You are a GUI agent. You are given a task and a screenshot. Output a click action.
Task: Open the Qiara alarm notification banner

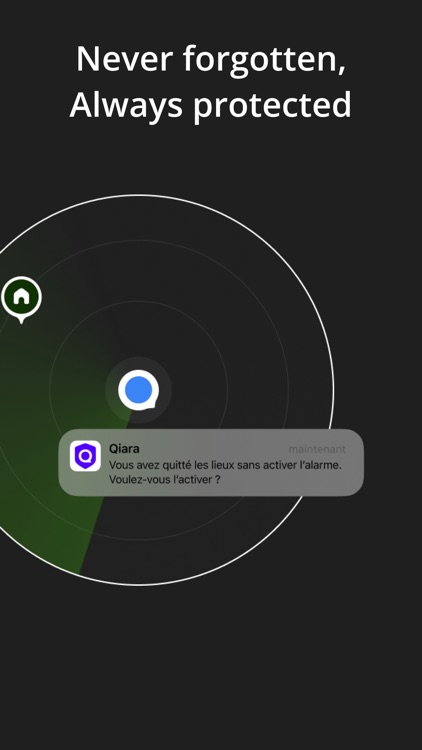(211, 462)
